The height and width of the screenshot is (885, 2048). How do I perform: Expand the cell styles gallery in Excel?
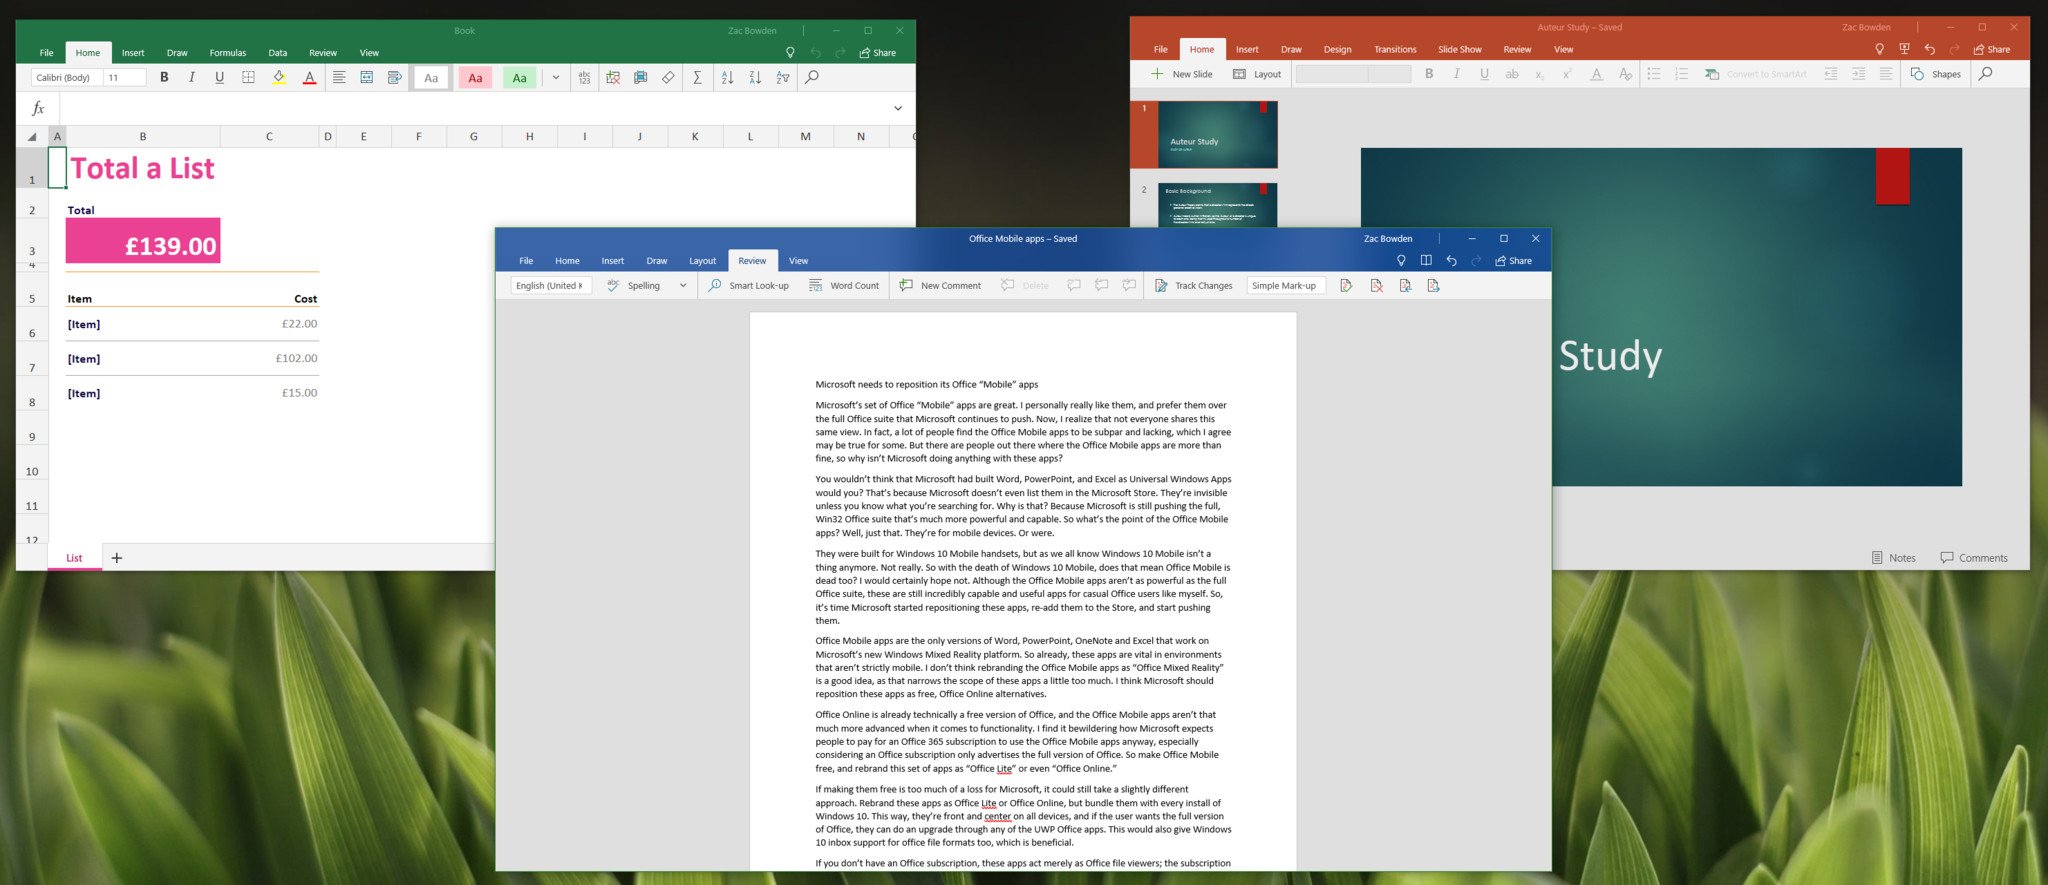click(x=556, y=77)
